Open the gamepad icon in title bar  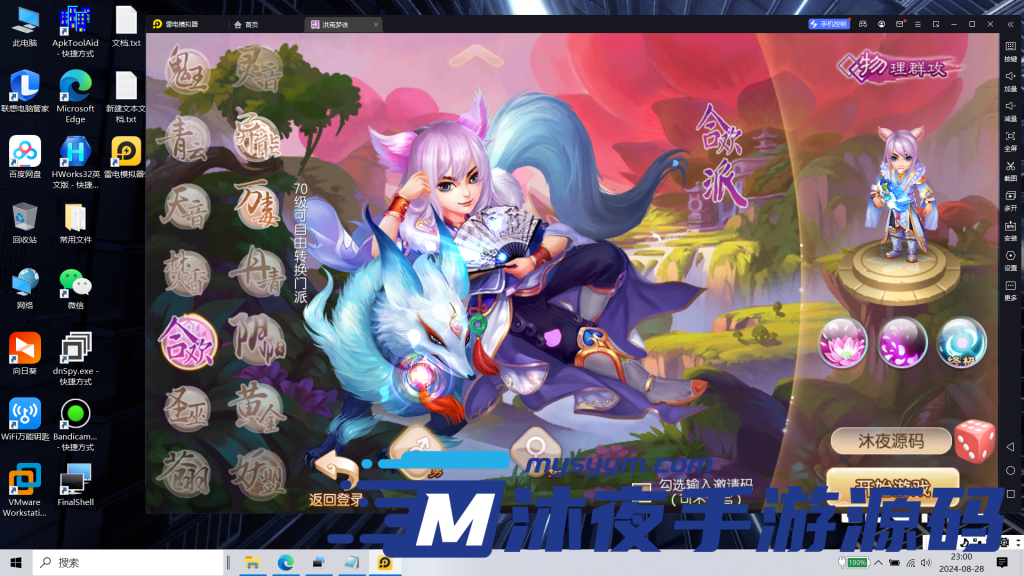point(863,24)
